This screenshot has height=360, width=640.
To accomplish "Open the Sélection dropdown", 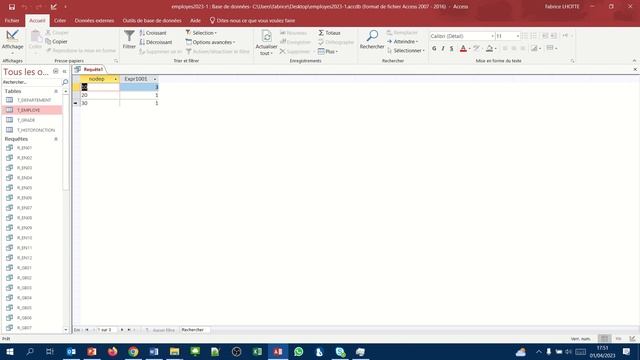I will tap(202, 33).
